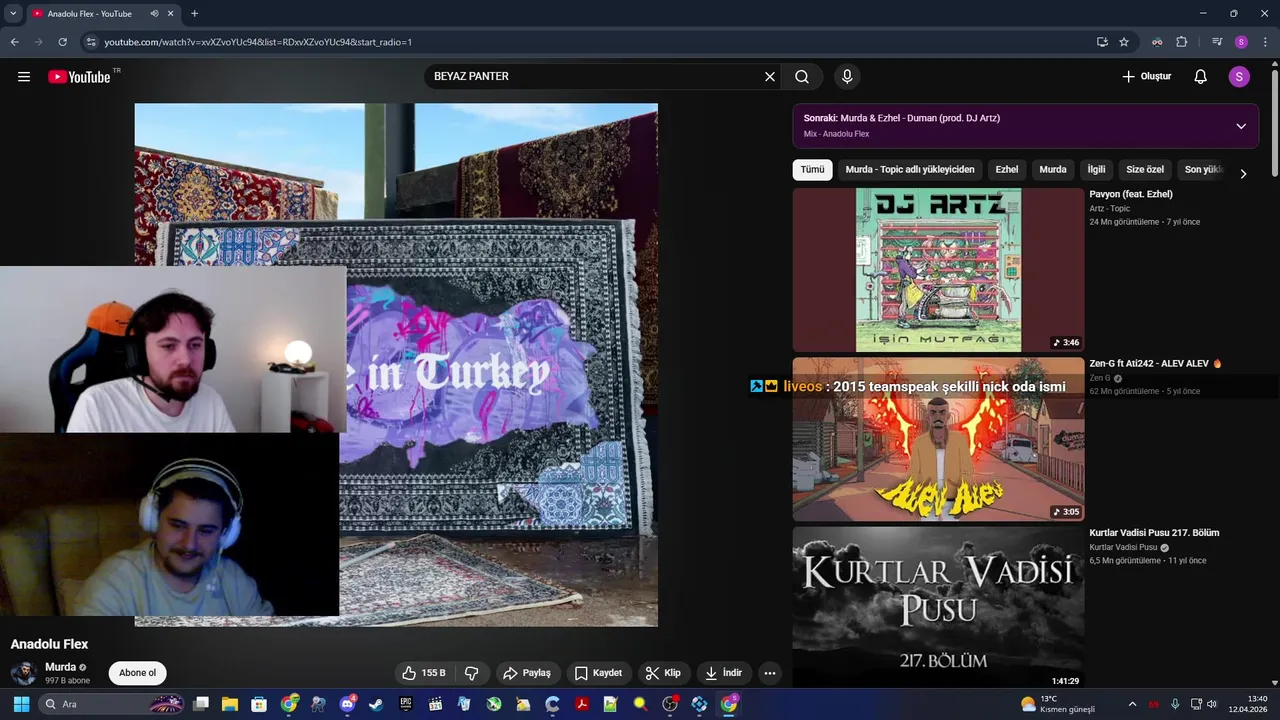
Task: Download the video with İndir
Action: point(724,673)
